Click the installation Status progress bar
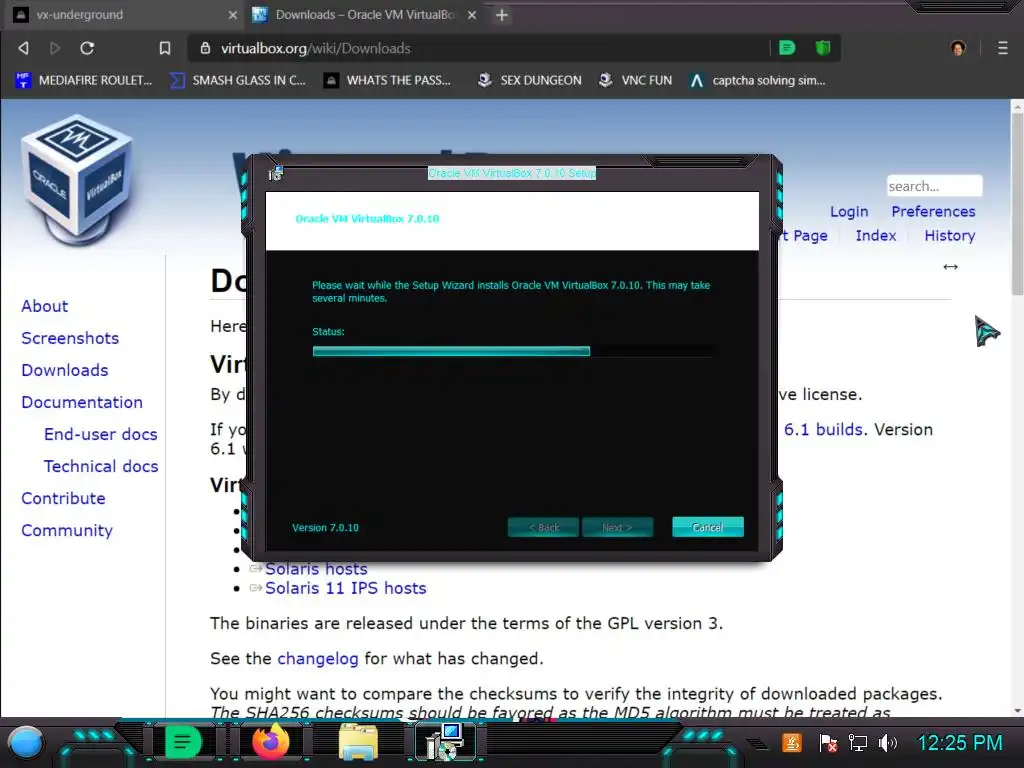The height and width of the screenshot is (768, 1024). tap(514, 351)
